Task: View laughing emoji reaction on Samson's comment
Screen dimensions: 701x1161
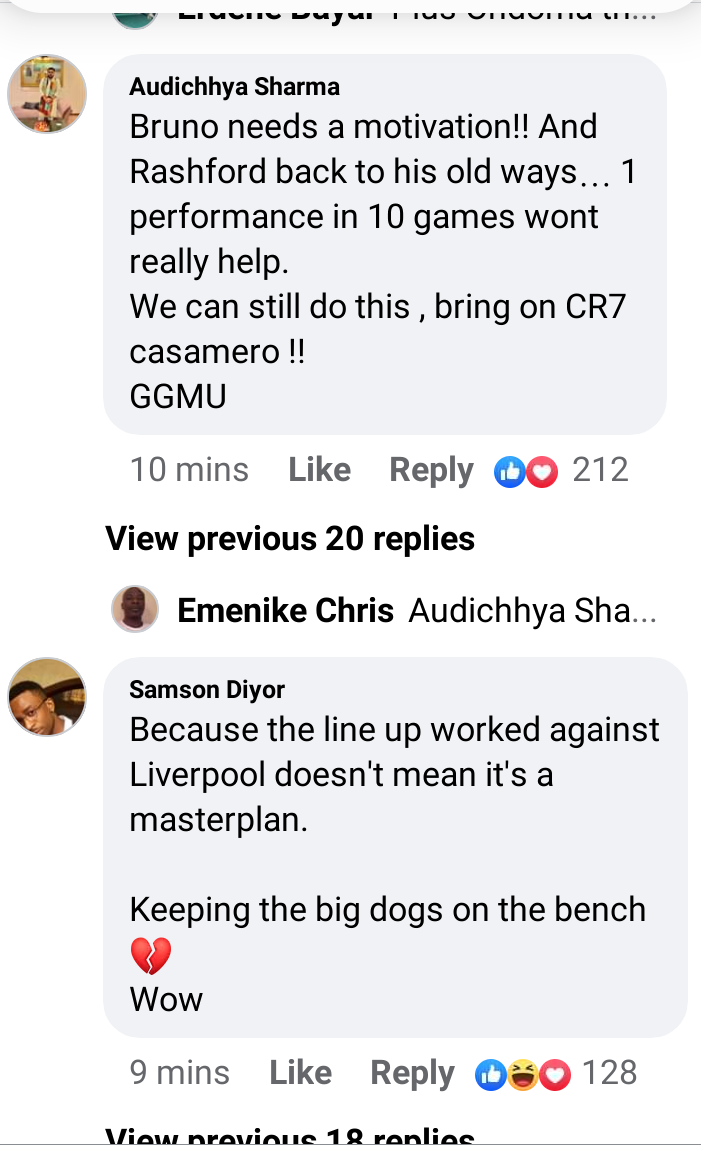Action: [x=523, y=1074]
